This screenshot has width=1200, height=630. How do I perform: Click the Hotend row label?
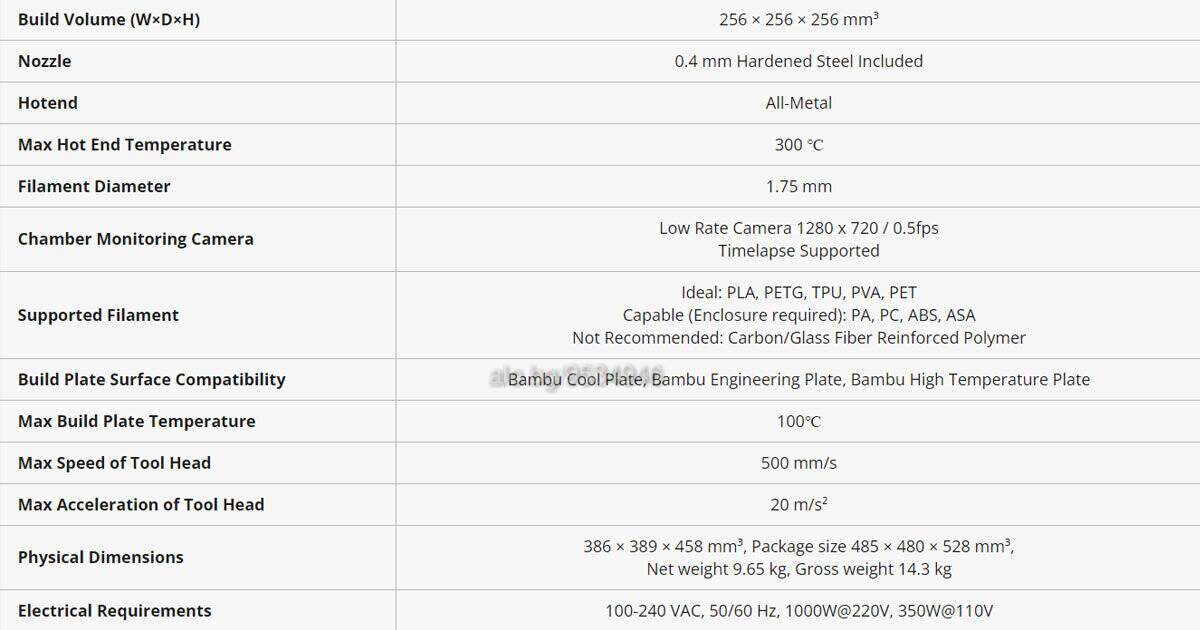[48, 103]
